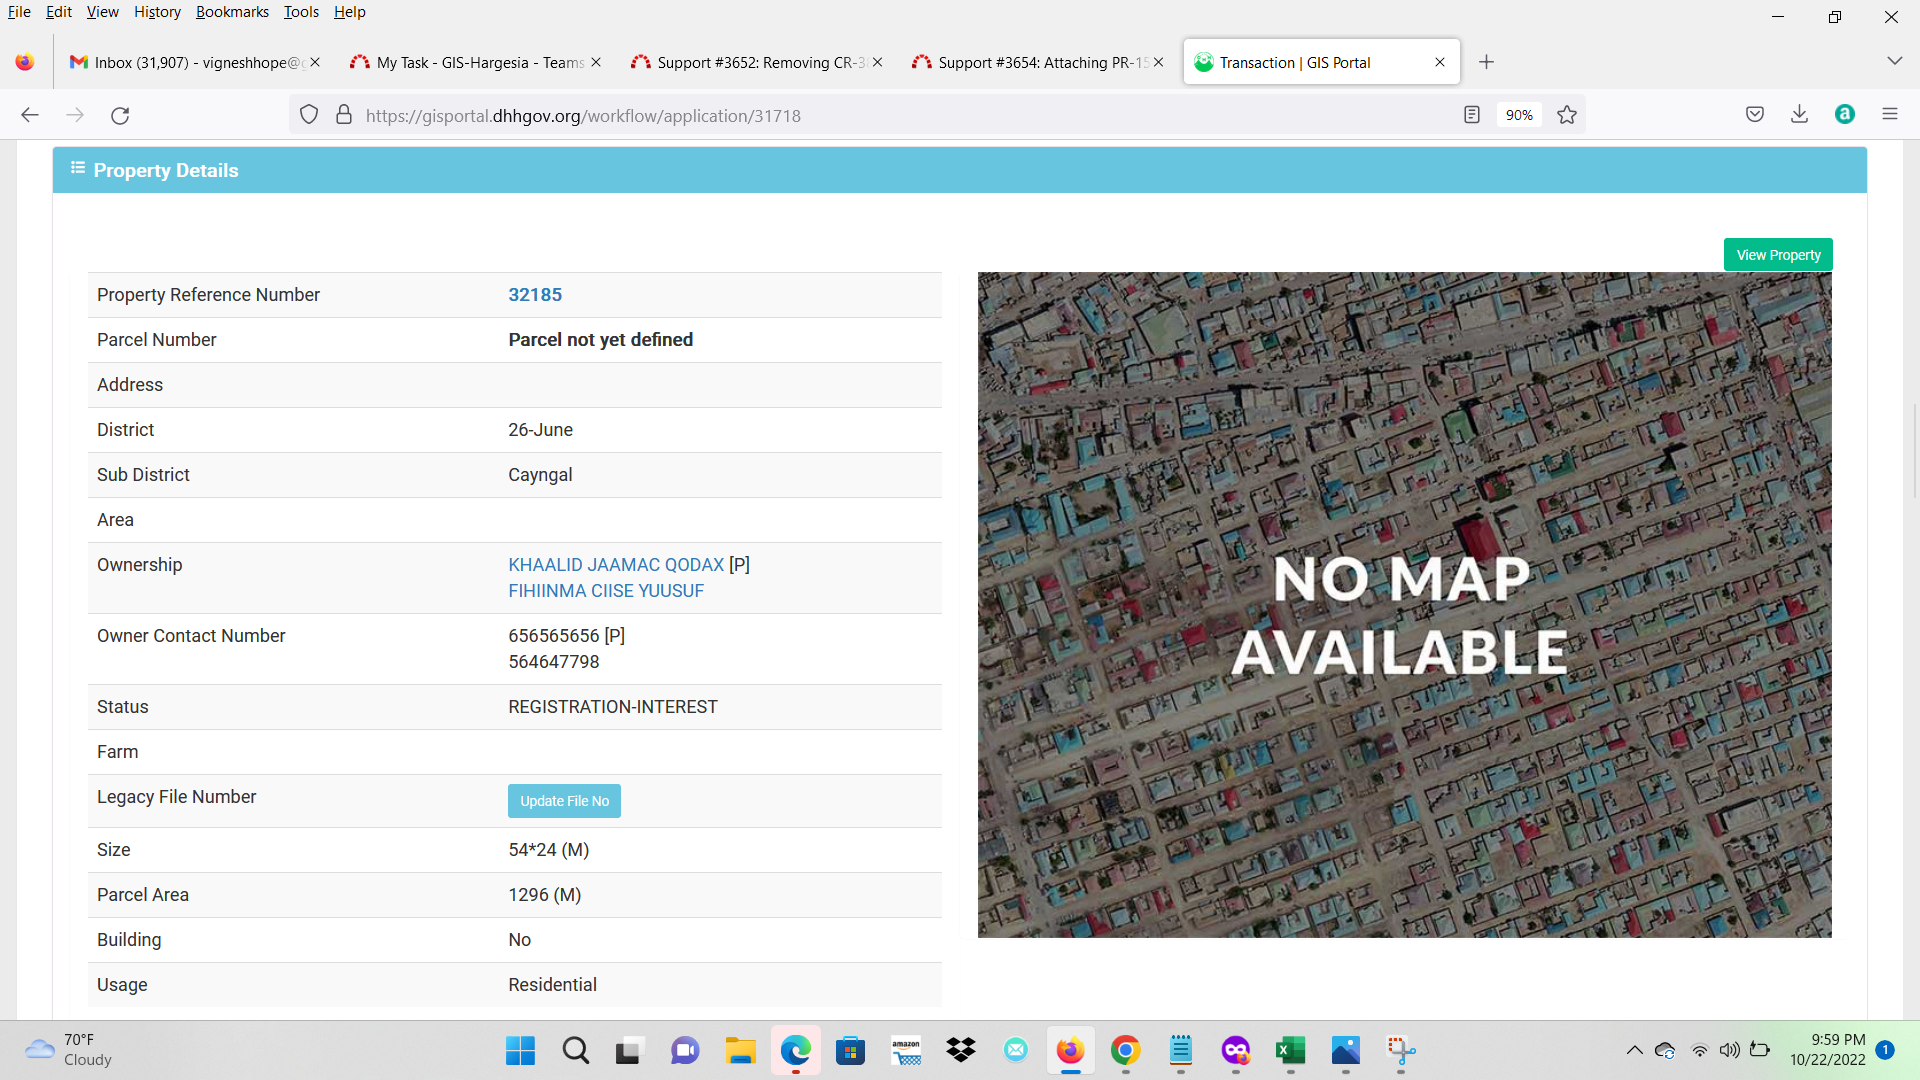This screenshot has height=1080, width=1920.
Task: Close the Transaction GIS Portal tab
Action: tap(1440, 62)
